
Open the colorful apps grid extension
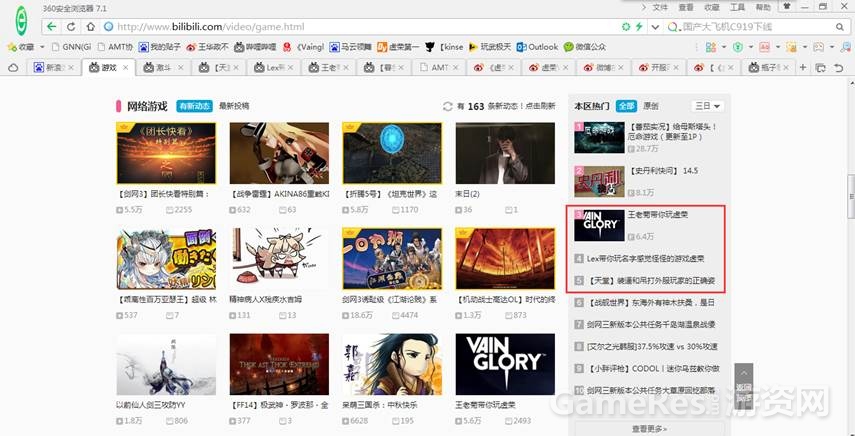click(x=711, y=47)
